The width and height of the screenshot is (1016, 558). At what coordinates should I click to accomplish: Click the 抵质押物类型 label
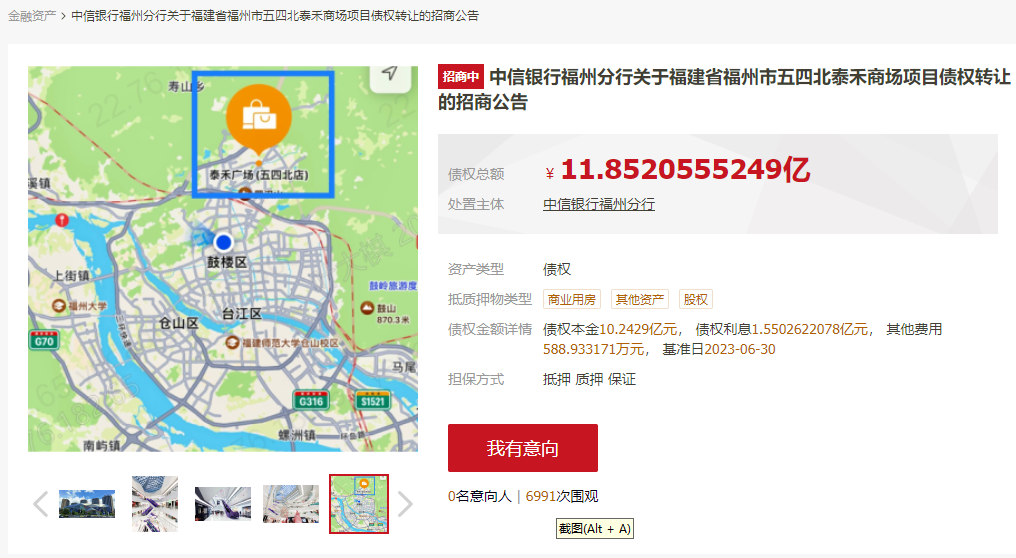click(490, 299)
